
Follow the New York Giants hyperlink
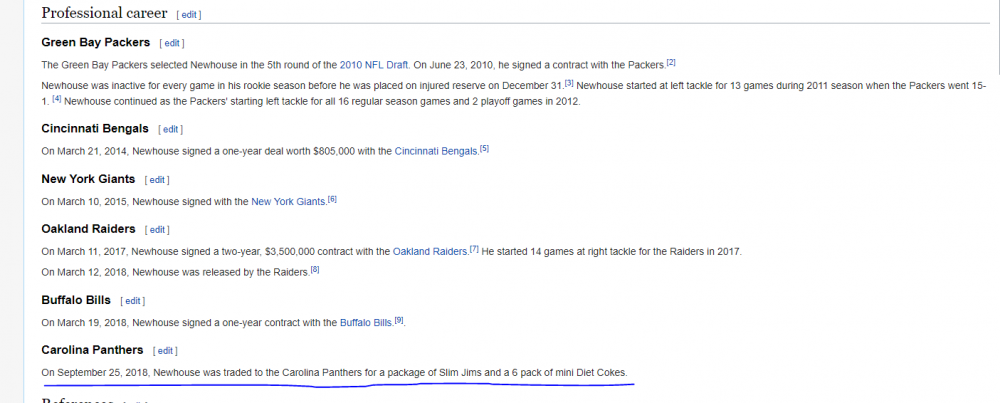coord(288,201)
